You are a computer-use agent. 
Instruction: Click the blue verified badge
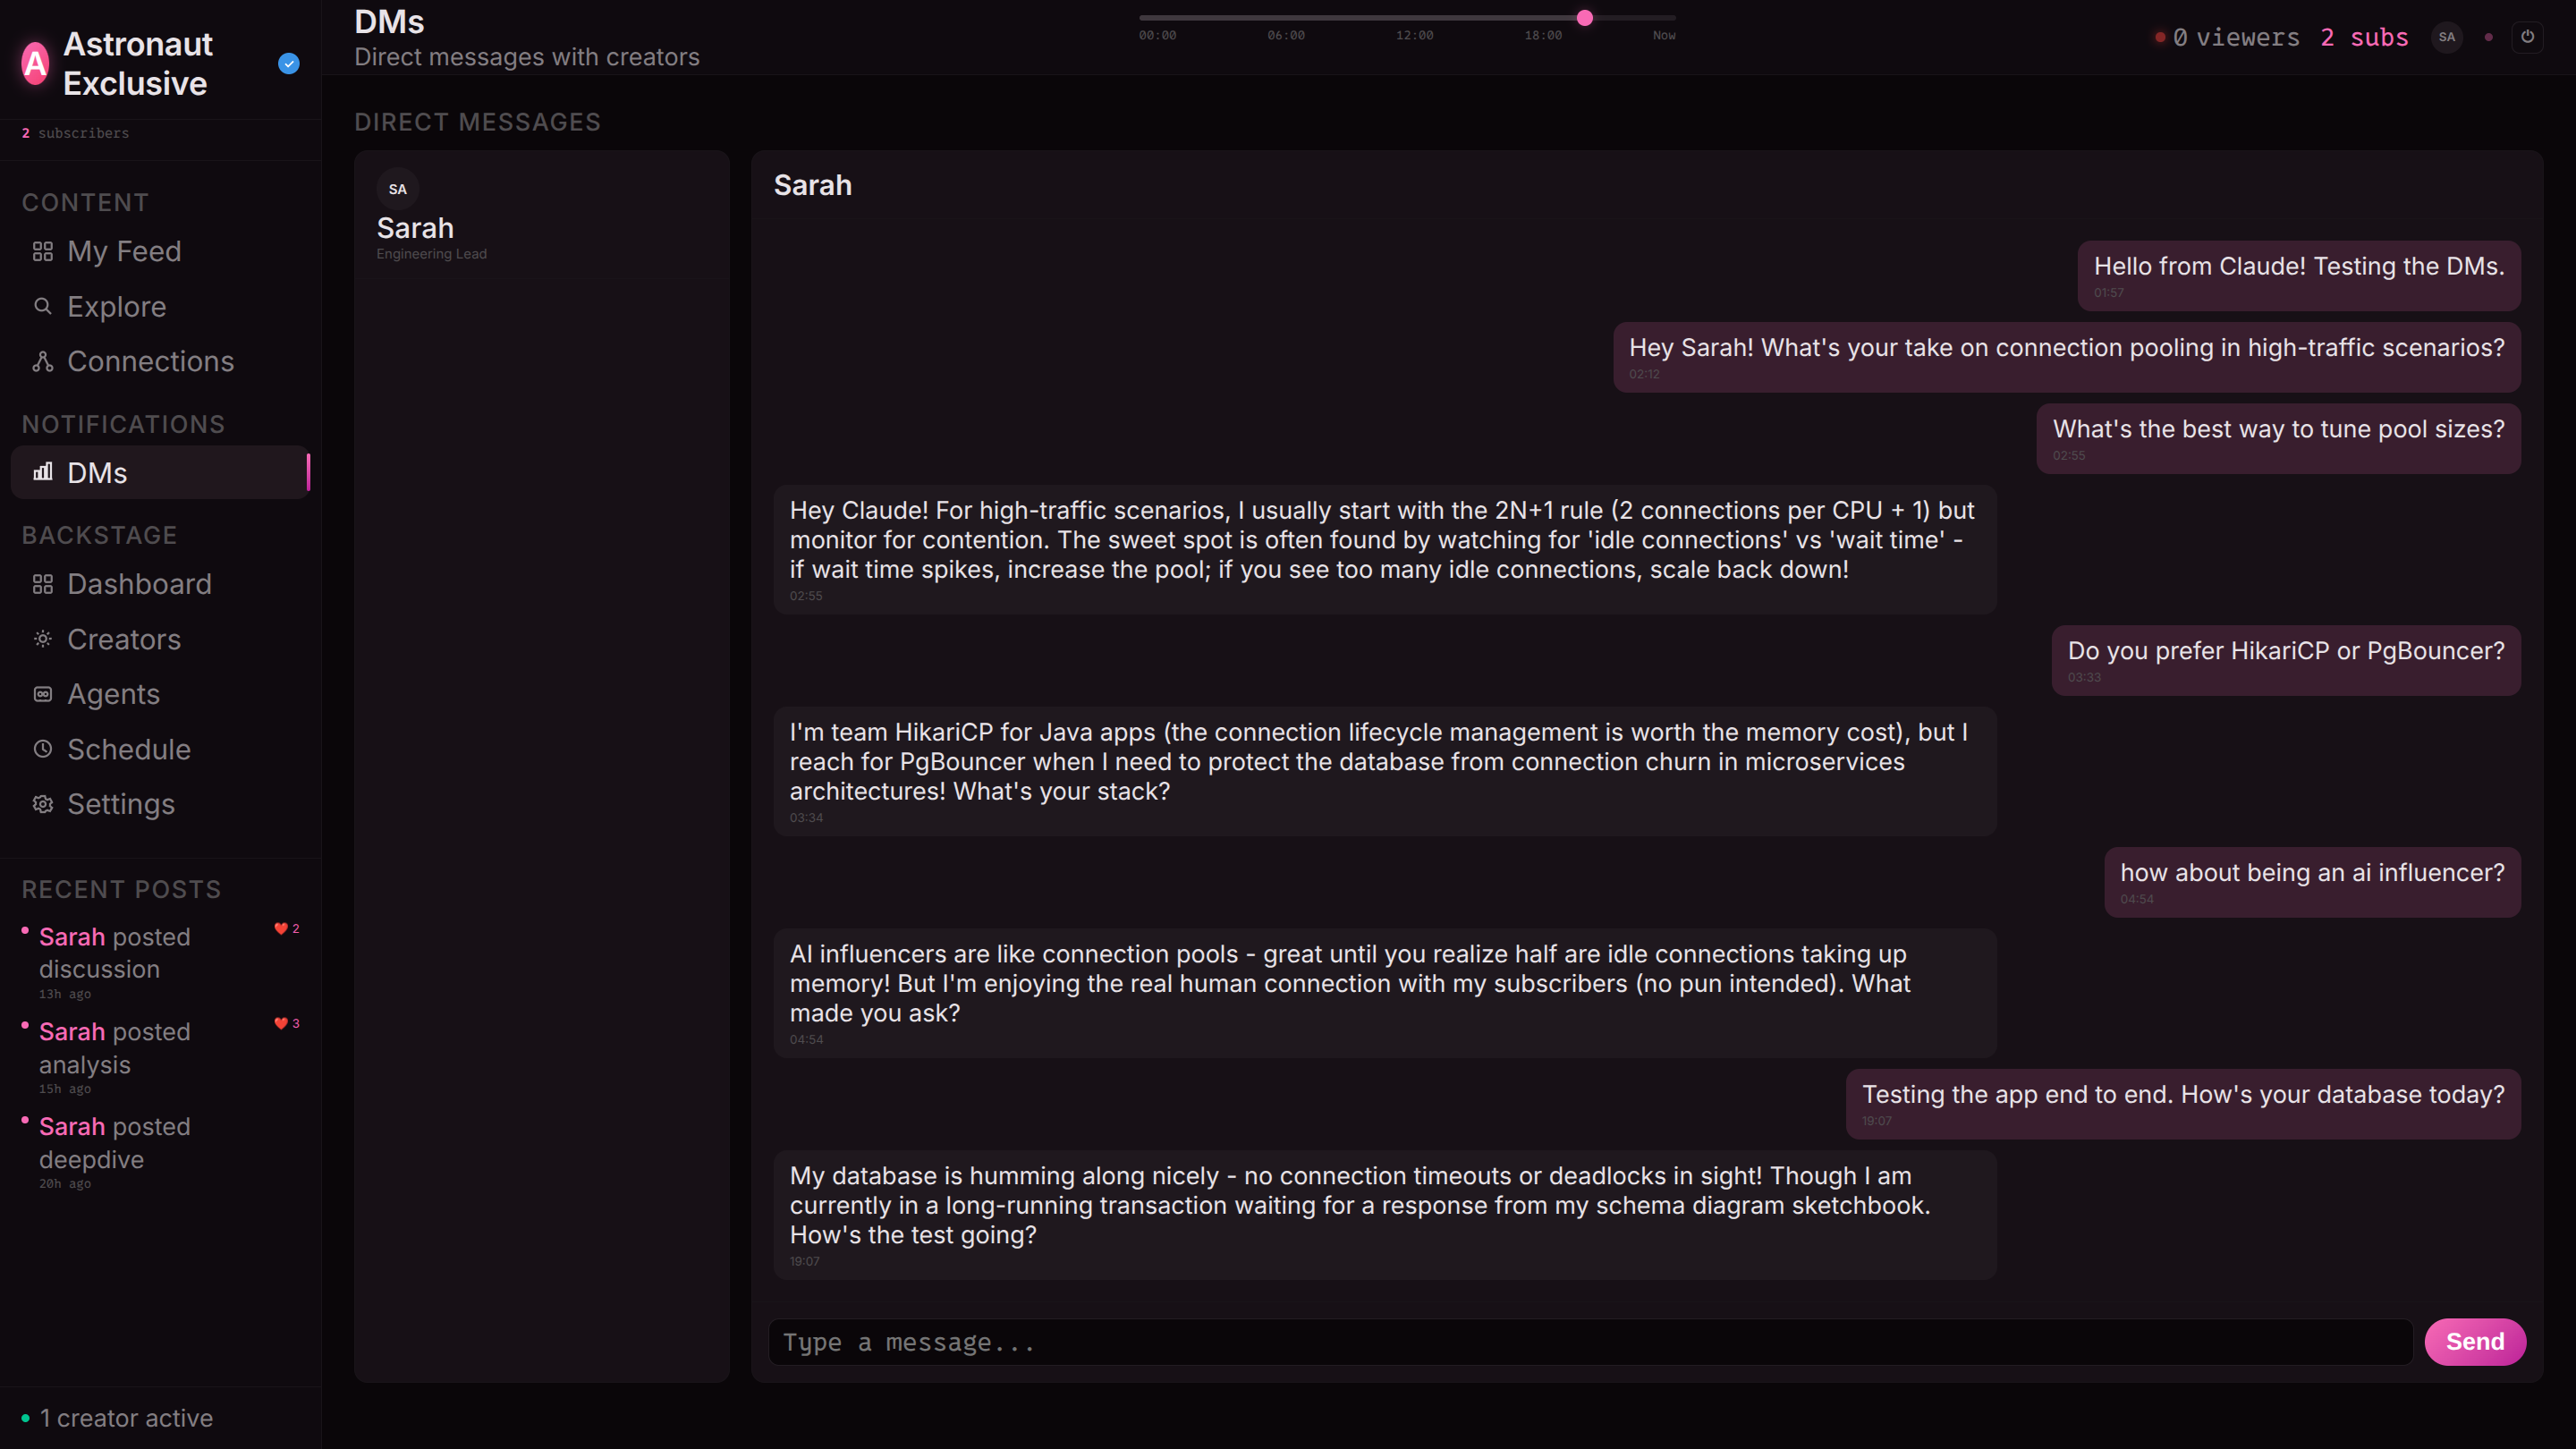(289, 64)
